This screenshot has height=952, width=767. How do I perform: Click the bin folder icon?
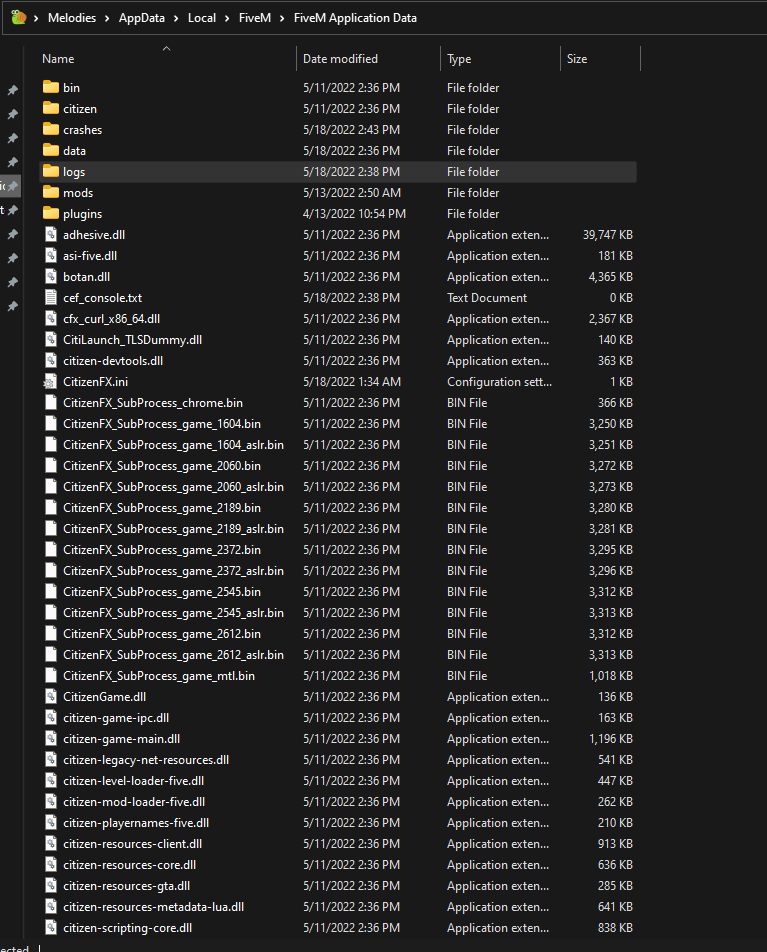pyautogui.click(x=51, y=87)
